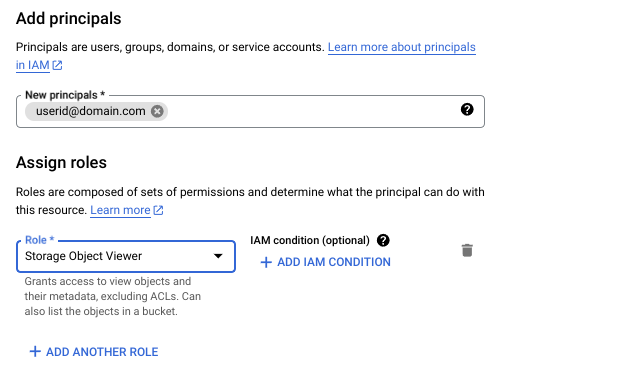Click plus icon of Add IAM Condition
This screenshot has width=621, height=385.
tap(266, 262)
